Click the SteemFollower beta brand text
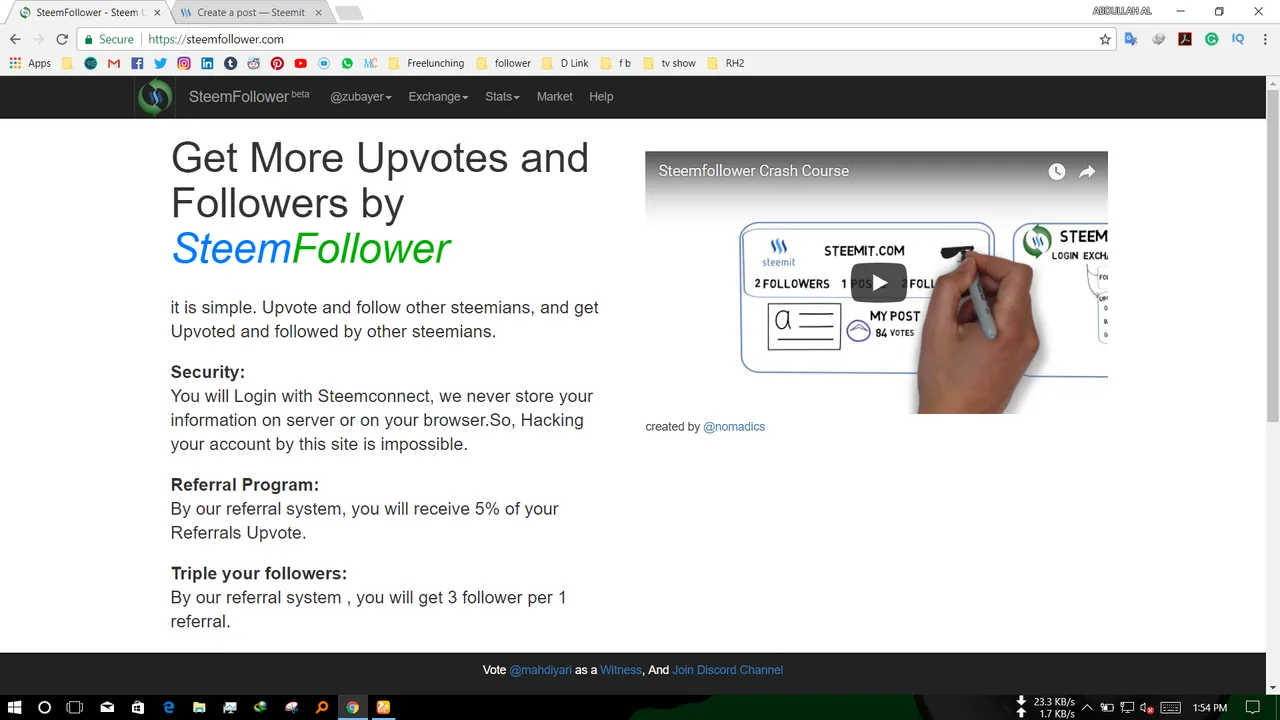The image size is (1280, 720). click(x=249, y=97)
